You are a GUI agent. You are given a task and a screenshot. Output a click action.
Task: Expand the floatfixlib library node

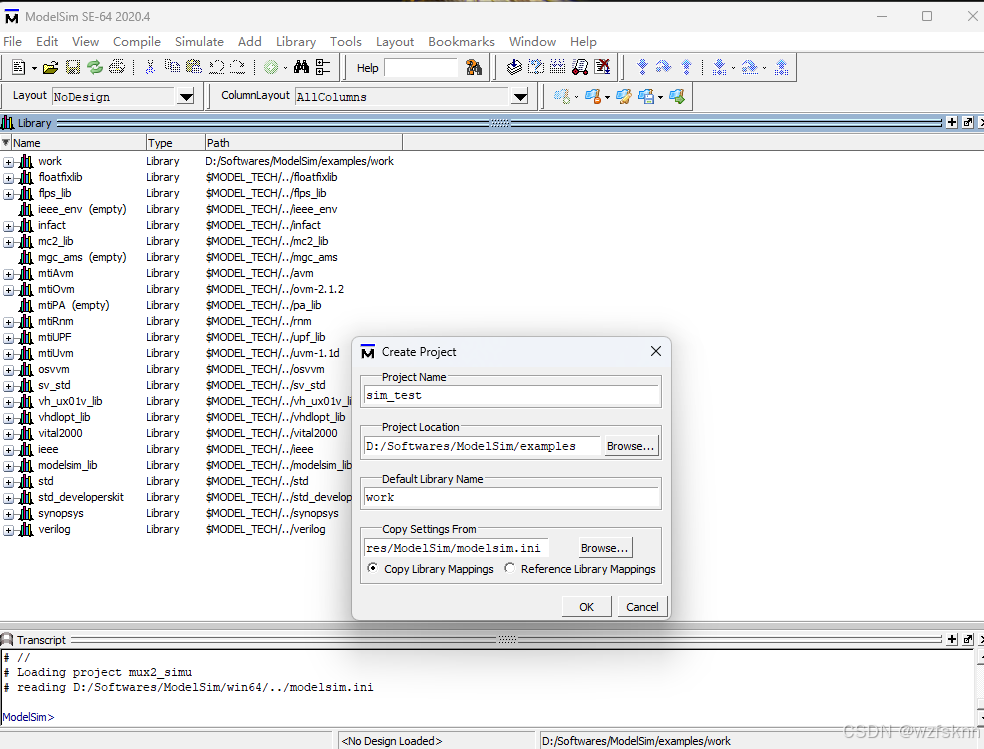coord(8,178)
